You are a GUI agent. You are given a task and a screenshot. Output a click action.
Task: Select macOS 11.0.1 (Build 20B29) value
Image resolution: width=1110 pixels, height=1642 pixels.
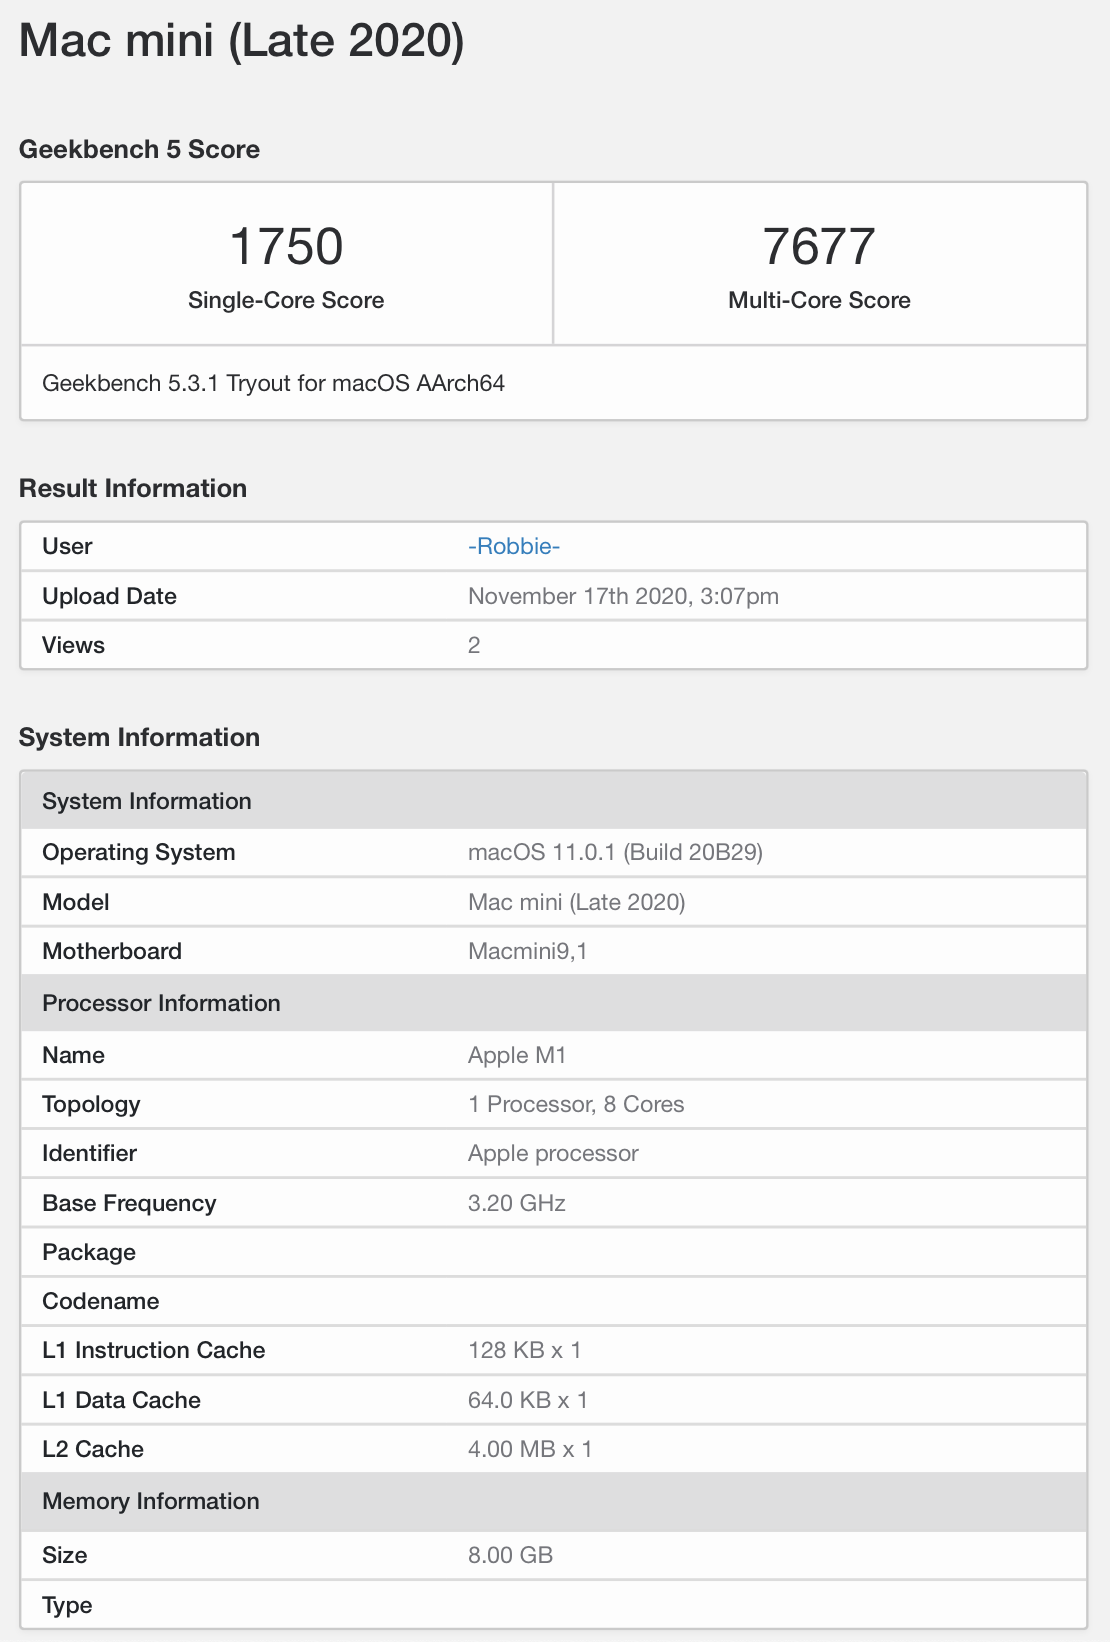[615, 852]
